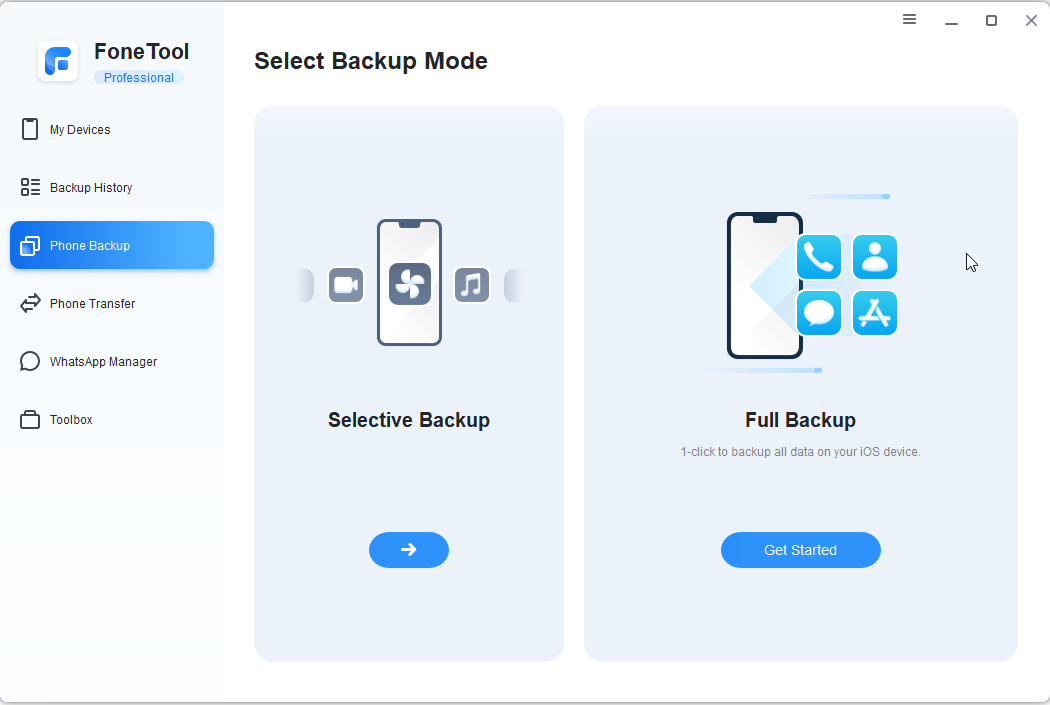Click the FoneTool logo icon

click(58, 62)
